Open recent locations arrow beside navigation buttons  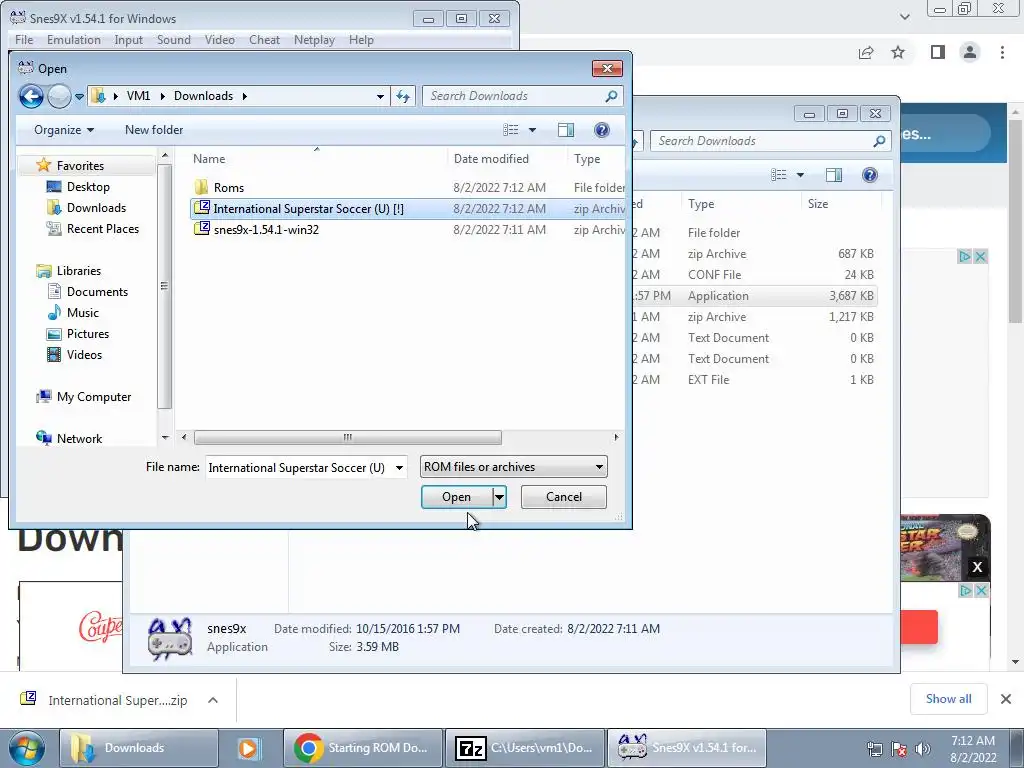[x=79, y=97]
